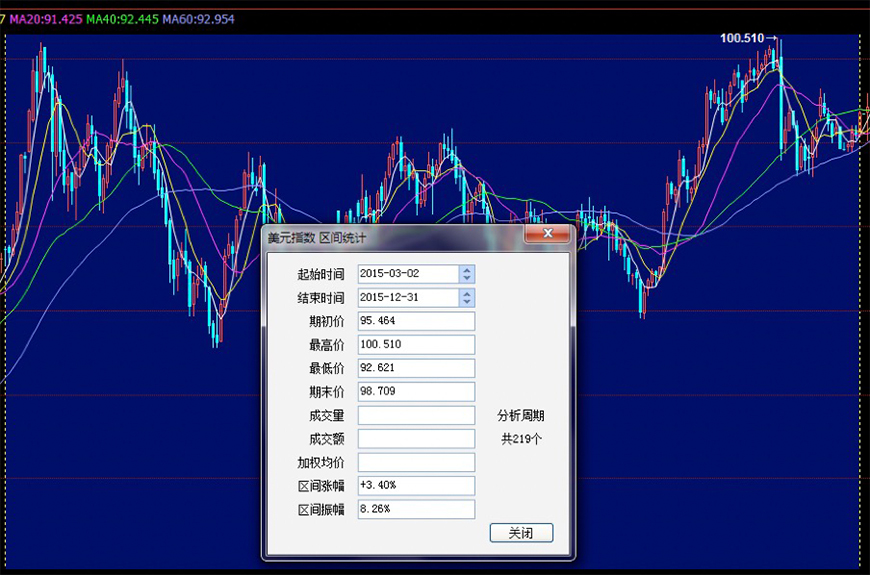Click the empty 成交量 field
This screenshot has height=575, width=870.
pyautogui.click(x=416, y=415)
